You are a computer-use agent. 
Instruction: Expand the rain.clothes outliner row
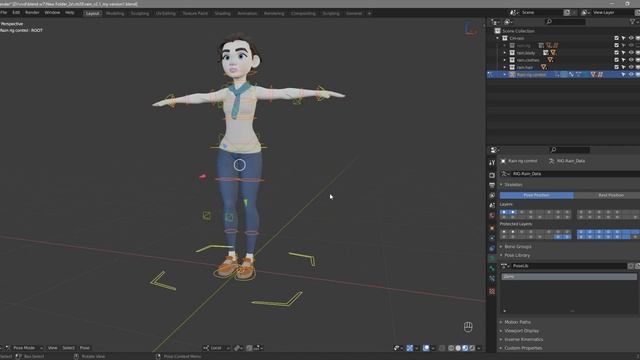504,60
